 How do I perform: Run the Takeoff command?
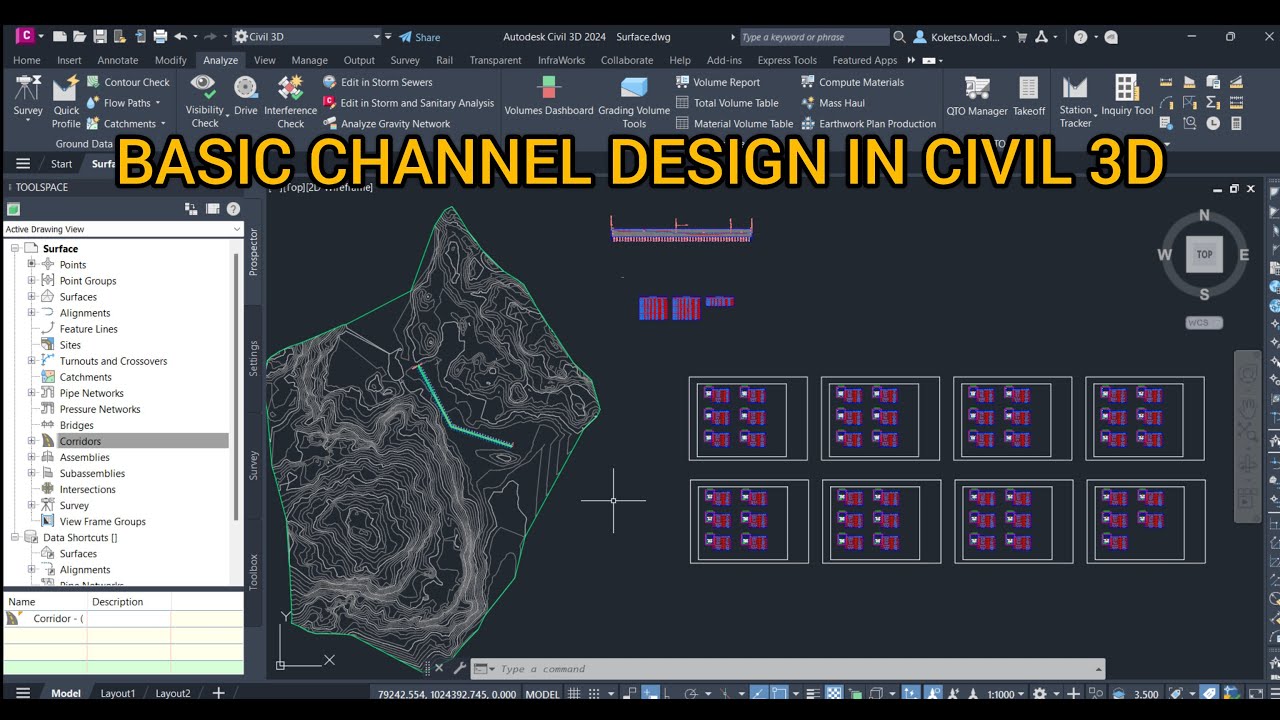pyautogui.click(x=1029, y=97)
